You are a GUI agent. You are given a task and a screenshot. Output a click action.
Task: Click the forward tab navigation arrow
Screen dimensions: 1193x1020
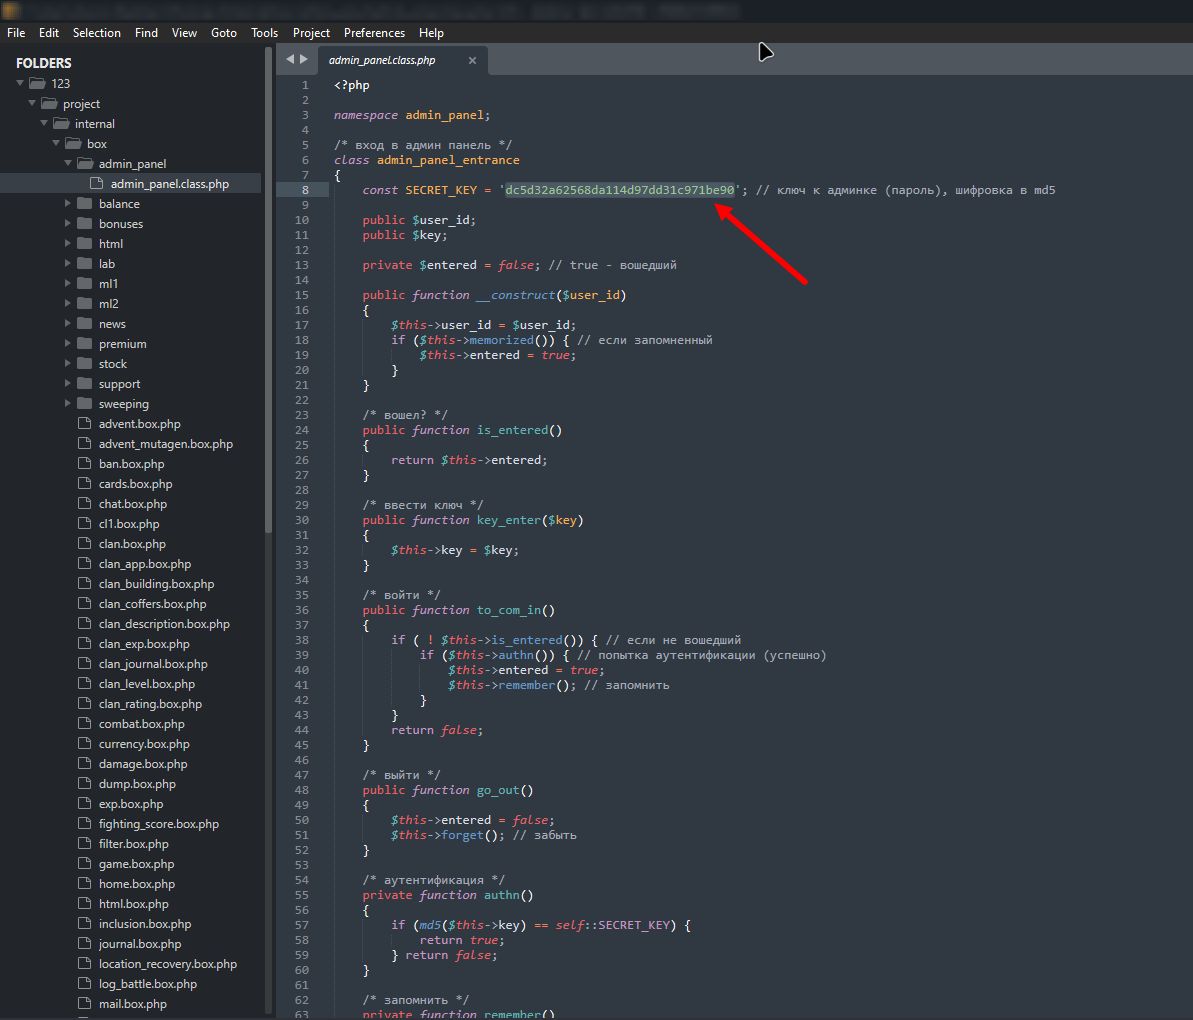(304, 59)
